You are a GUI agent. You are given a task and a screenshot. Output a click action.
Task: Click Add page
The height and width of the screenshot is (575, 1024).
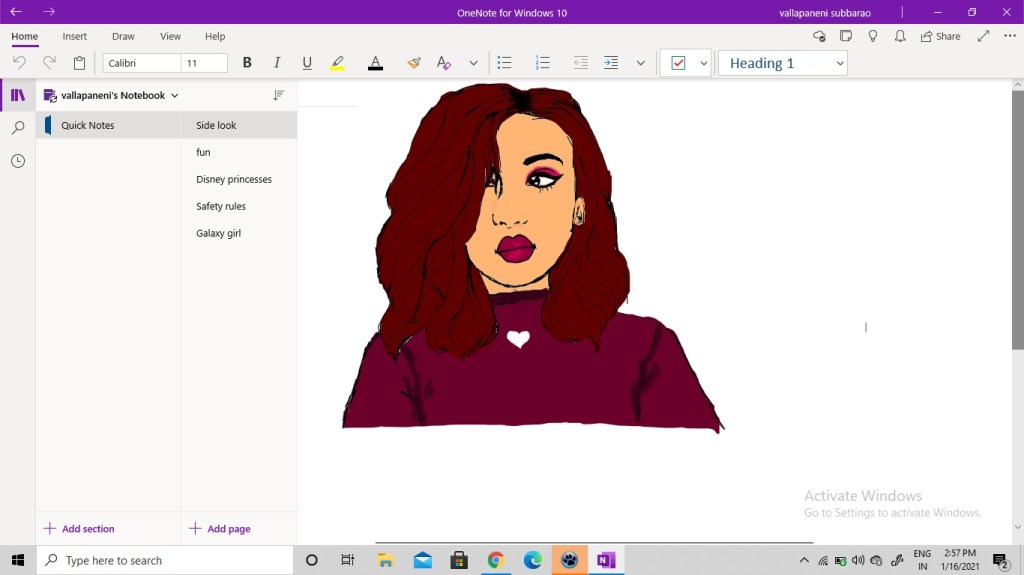[x=219, y=529]
